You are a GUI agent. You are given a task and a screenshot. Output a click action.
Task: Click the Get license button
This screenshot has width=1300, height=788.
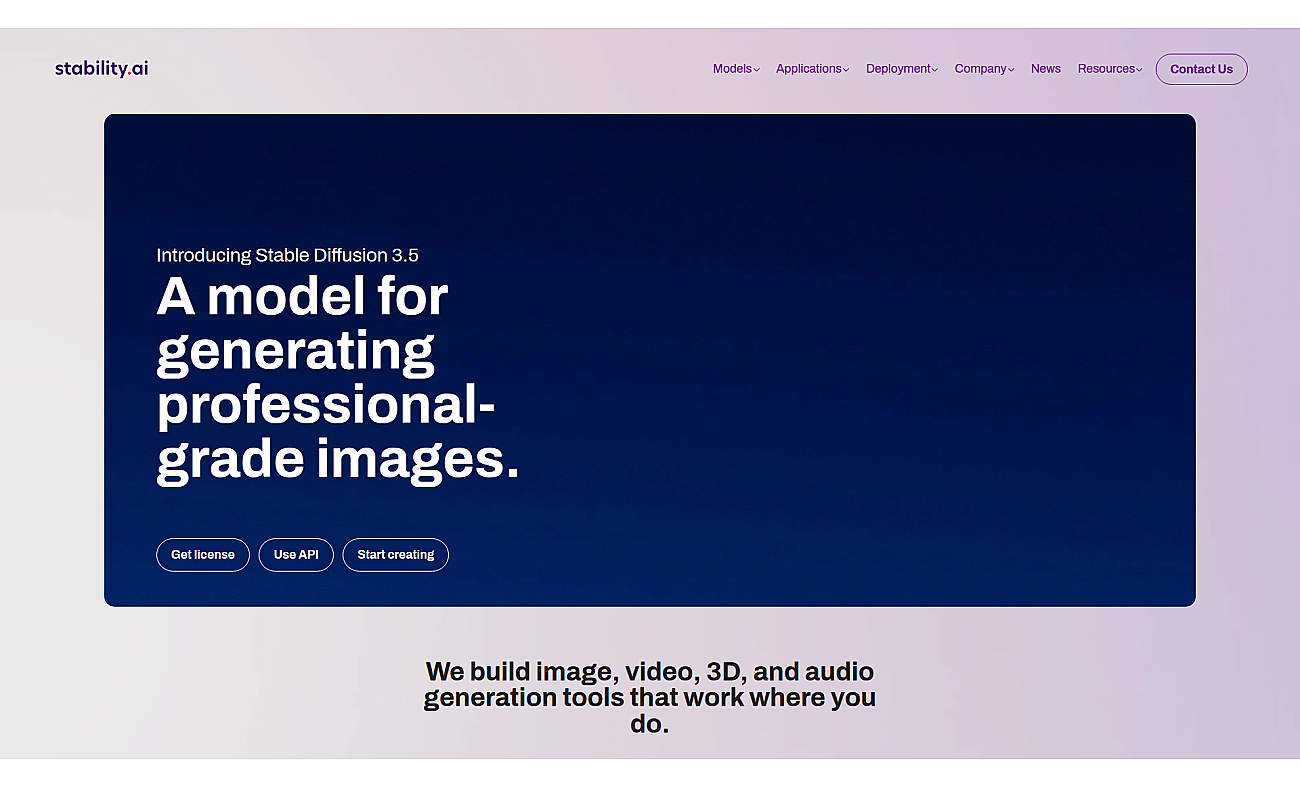[203, 555]
